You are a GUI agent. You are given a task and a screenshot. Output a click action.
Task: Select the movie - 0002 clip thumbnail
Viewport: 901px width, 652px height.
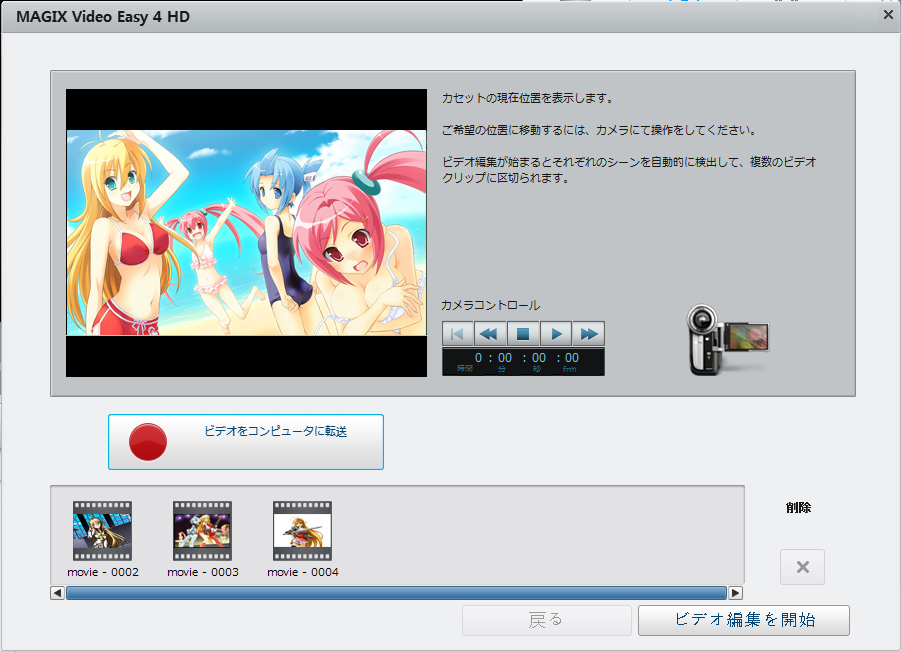coord(102,531)
